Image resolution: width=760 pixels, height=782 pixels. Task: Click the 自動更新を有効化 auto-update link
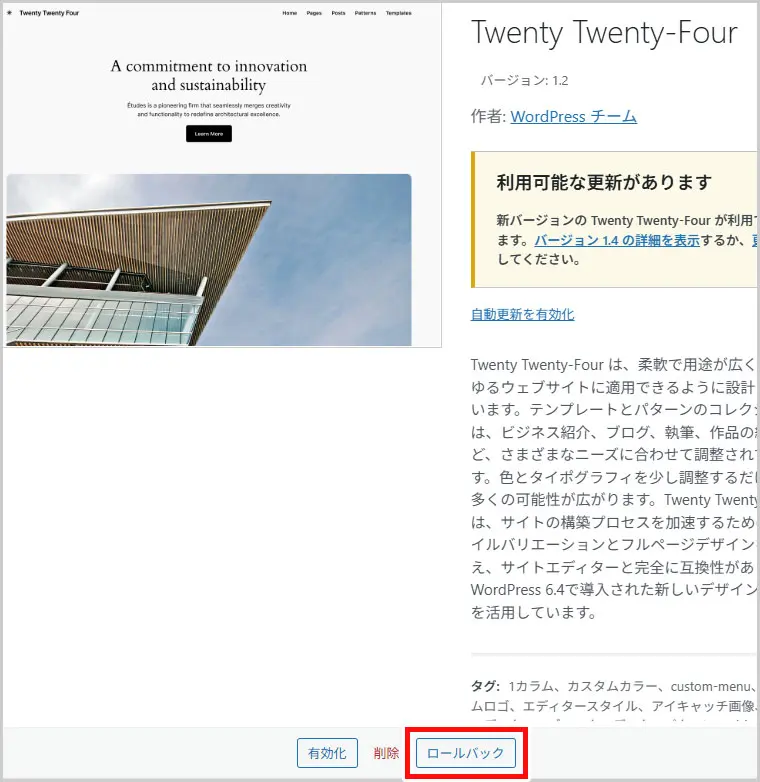pos(523,314)
